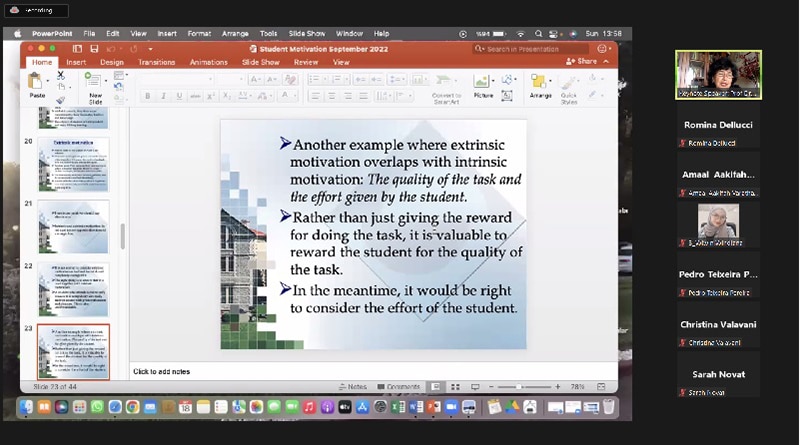Open the Animations ribbon tab
The height and width of the screenshot is (445, 800).
pyautogui.click(x=208, y=62)
